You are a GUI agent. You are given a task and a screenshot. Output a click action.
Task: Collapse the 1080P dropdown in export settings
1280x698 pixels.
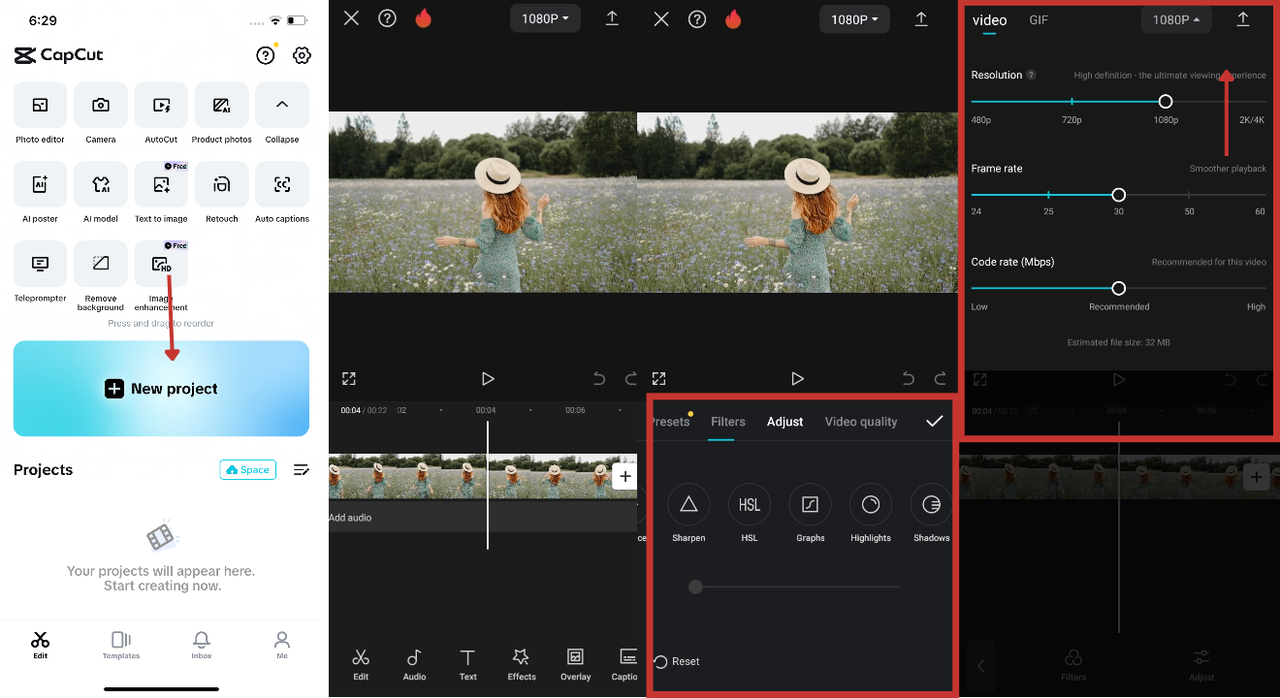pyautogui.click(x=1176, y=19)
